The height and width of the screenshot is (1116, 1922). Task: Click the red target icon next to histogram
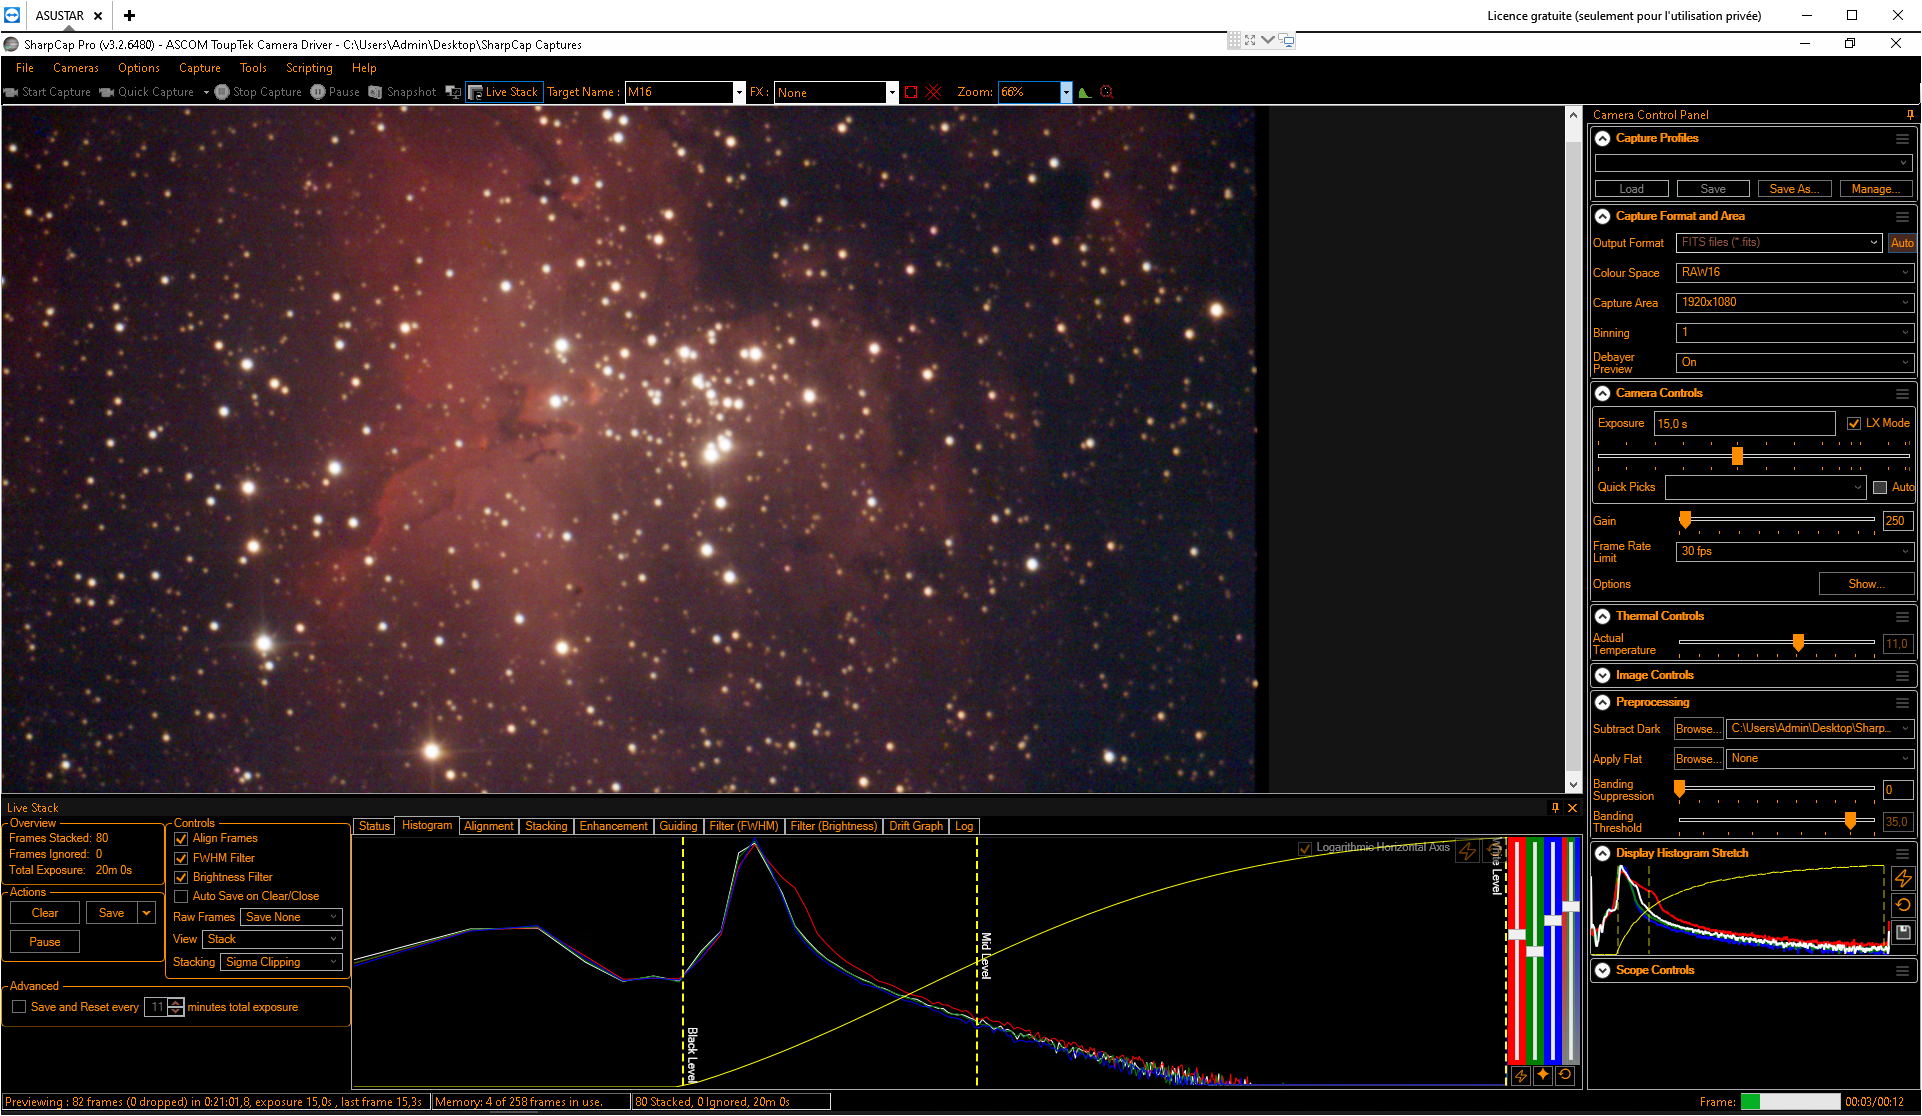click(x=1107, y=92)
